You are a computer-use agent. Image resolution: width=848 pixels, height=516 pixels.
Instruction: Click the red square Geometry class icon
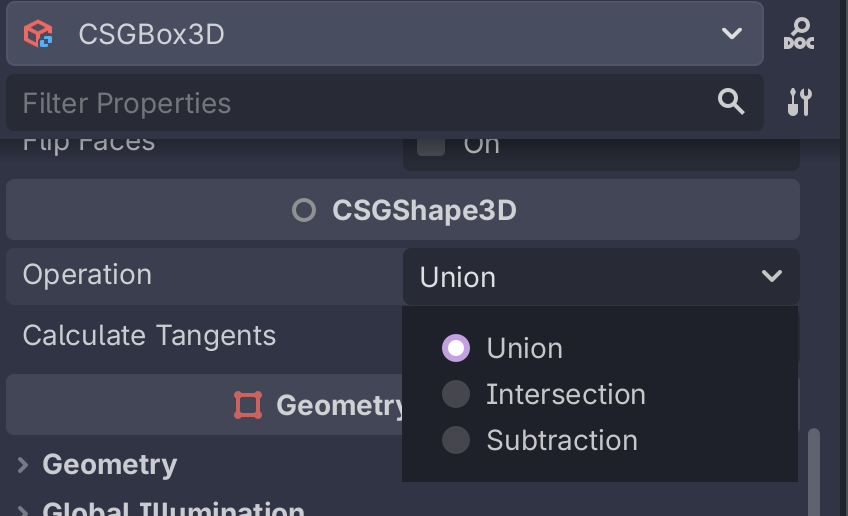pyautogui.click(x=248, y=405)
